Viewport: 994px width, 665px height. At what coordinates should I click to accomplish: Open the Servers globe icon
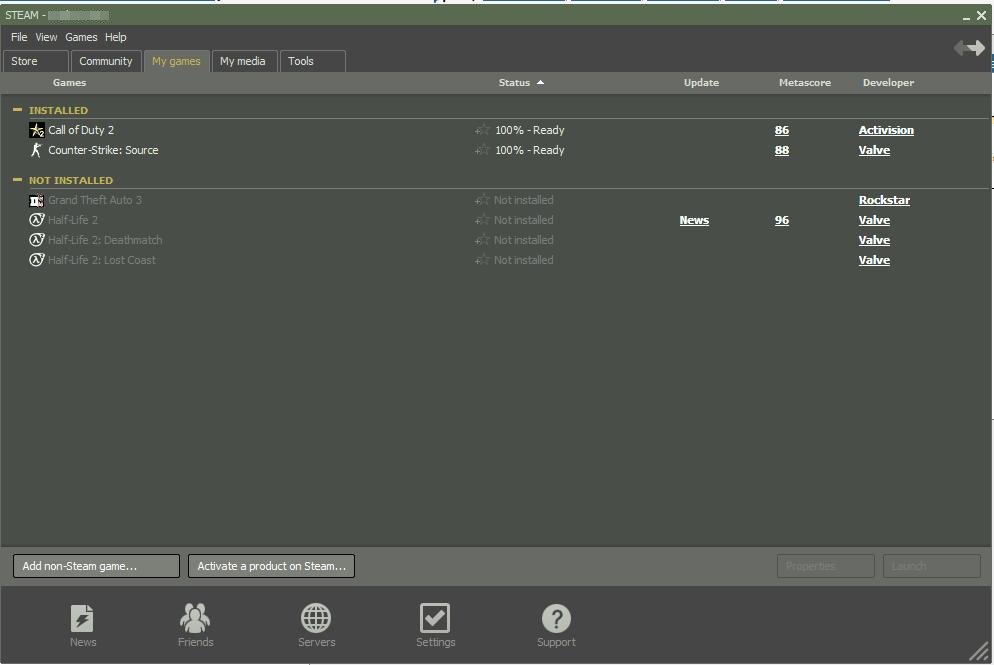[316, 618]
